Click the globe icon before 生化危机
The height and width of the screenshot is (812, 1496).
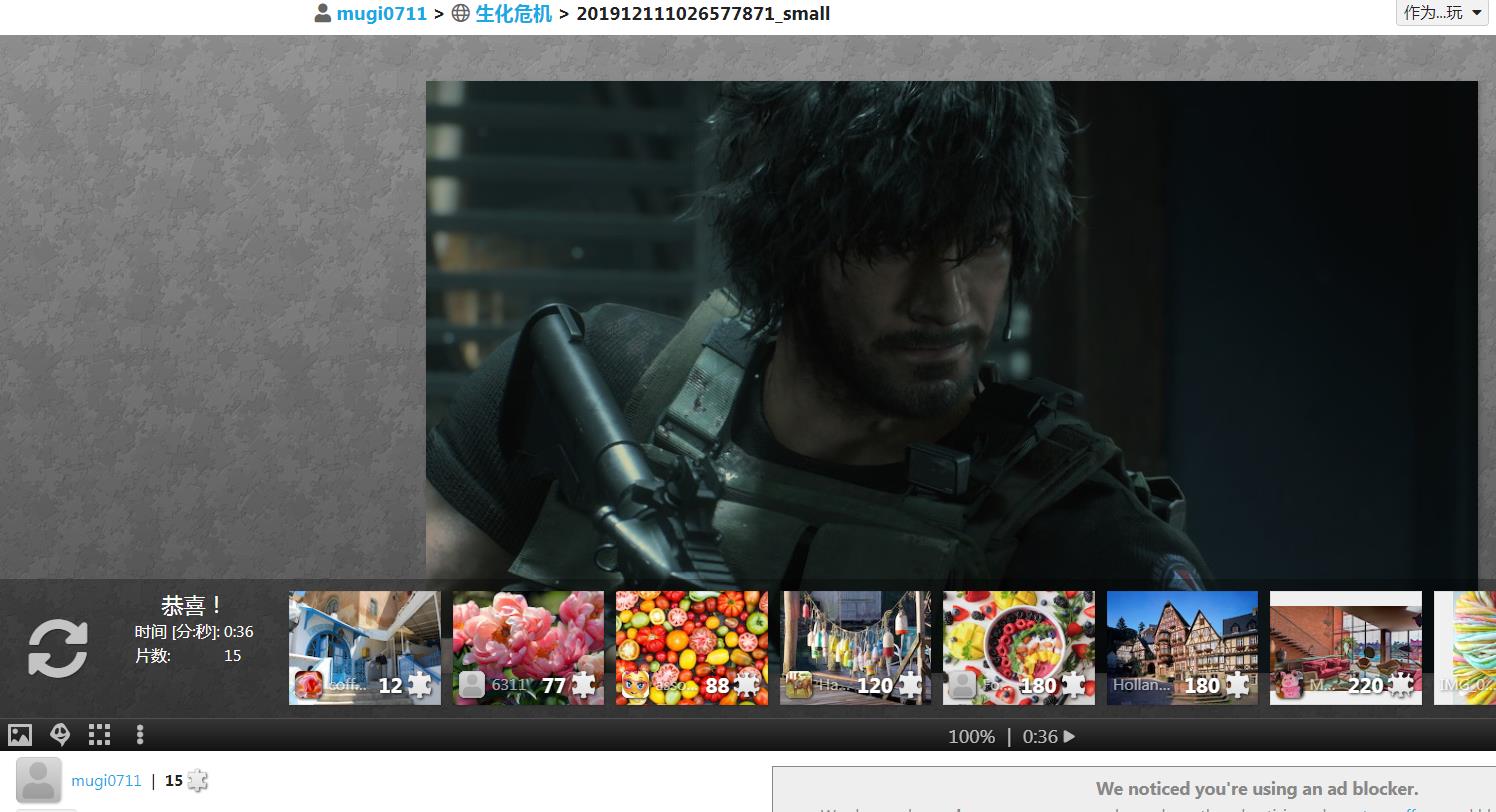tap(461, 14)
